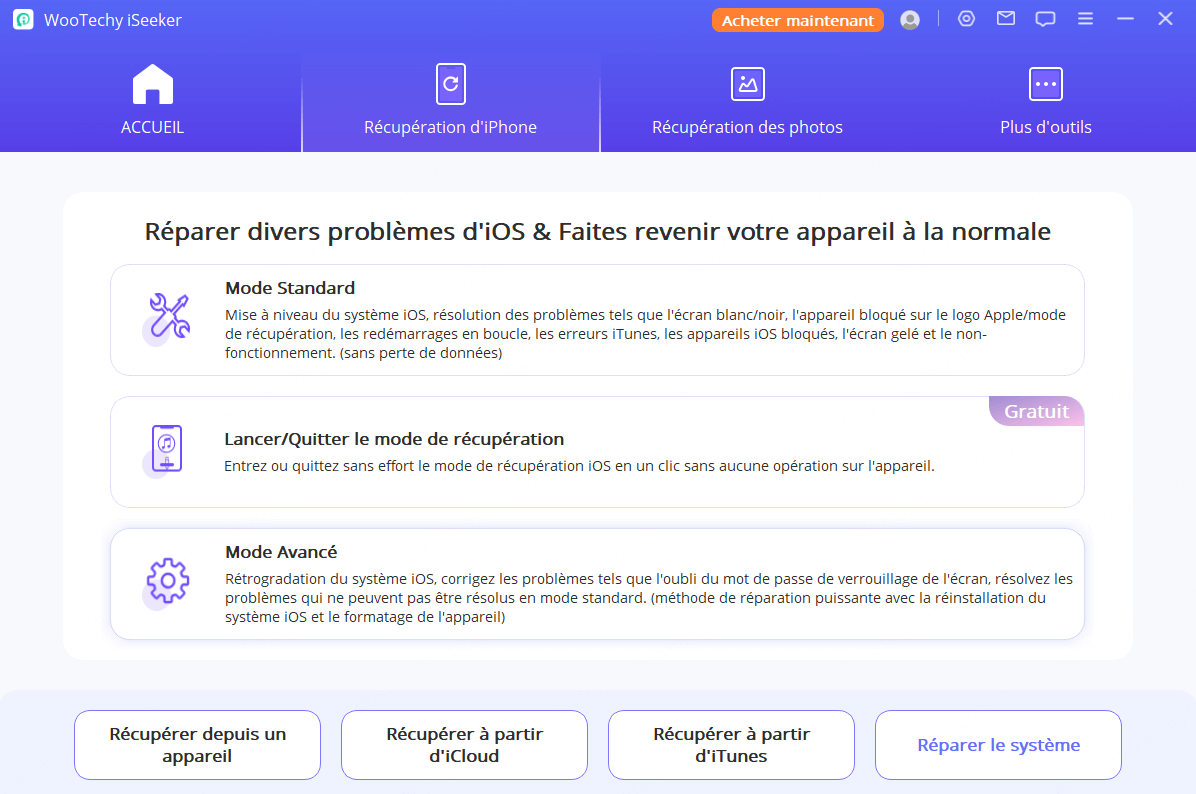Screen dimensions: 1196x794
Task: Choose Récupérer à partir d'iTunes
Action: [731, 745]
